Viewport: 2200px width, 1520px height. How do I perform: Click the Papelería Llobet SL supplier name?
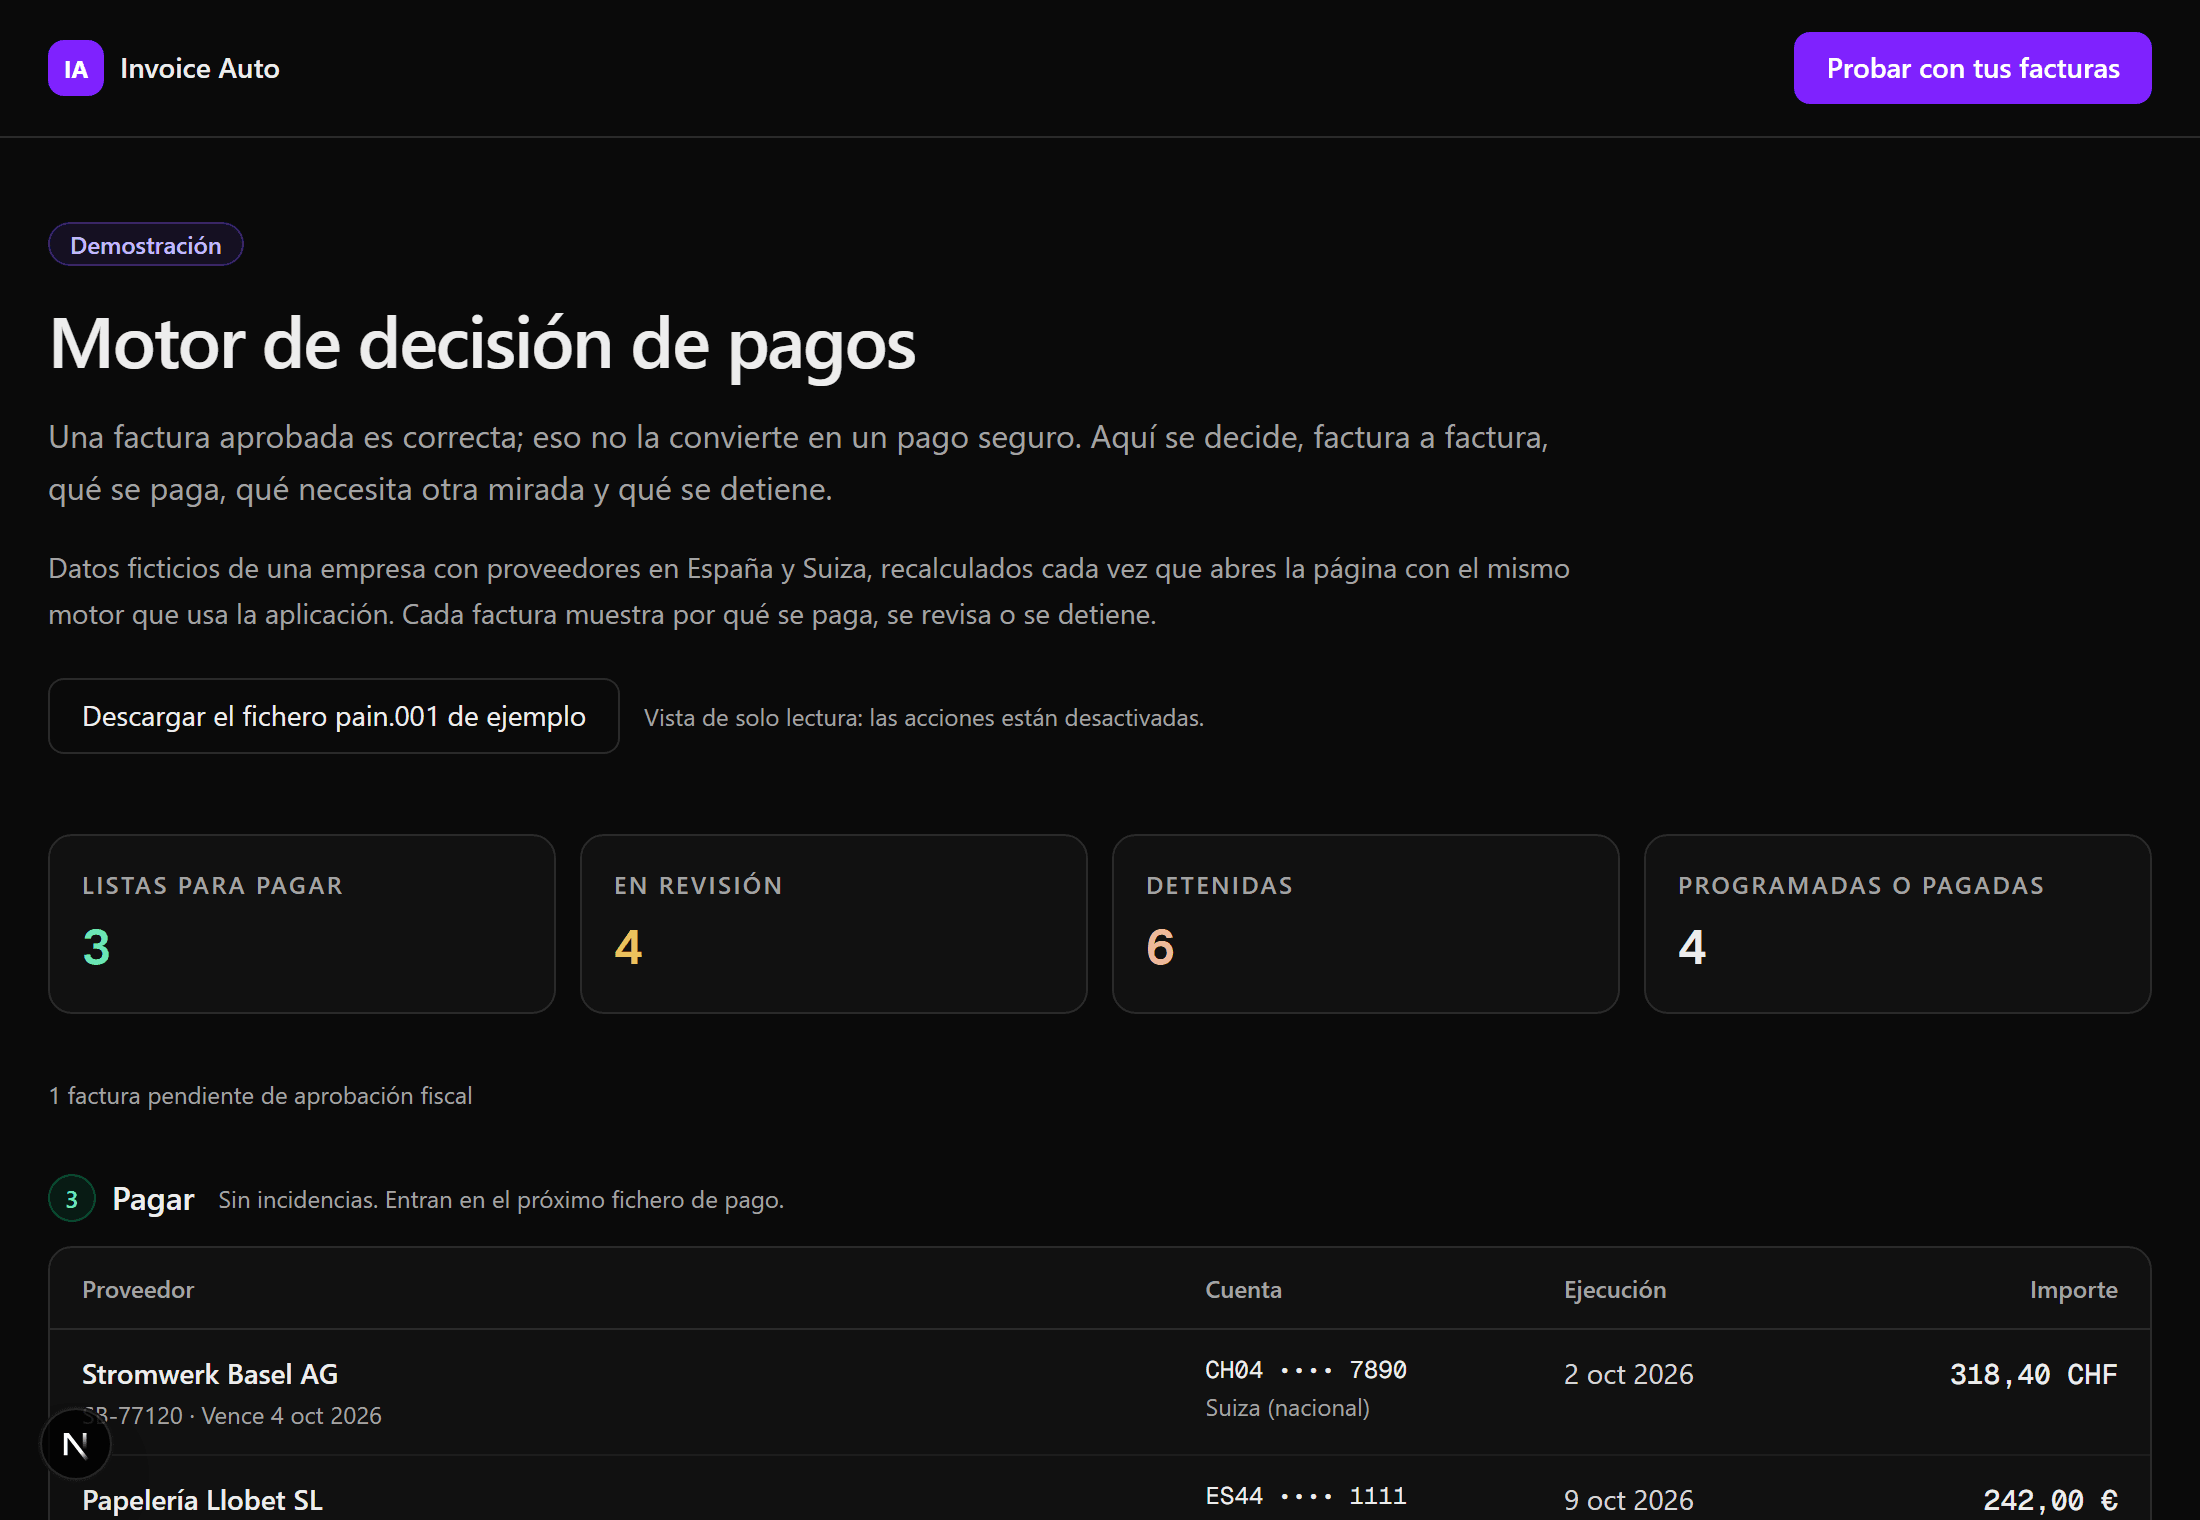pos(202,1500)
